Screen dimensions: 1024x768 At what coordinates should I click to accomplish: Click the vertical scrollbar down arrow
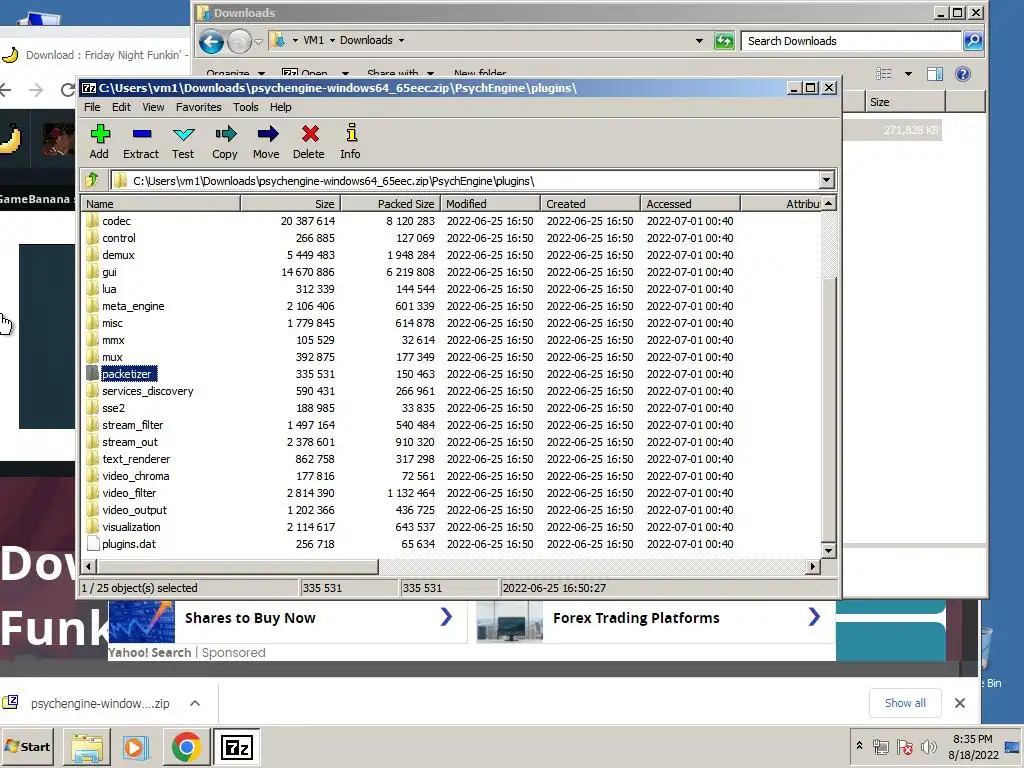(828, 551)
